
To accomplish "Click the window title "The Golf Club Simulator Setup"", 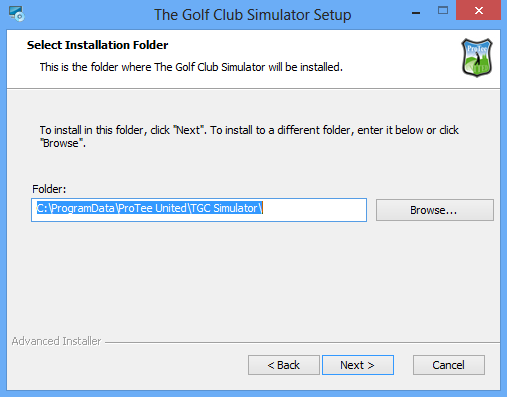I will tap(252, 15).
